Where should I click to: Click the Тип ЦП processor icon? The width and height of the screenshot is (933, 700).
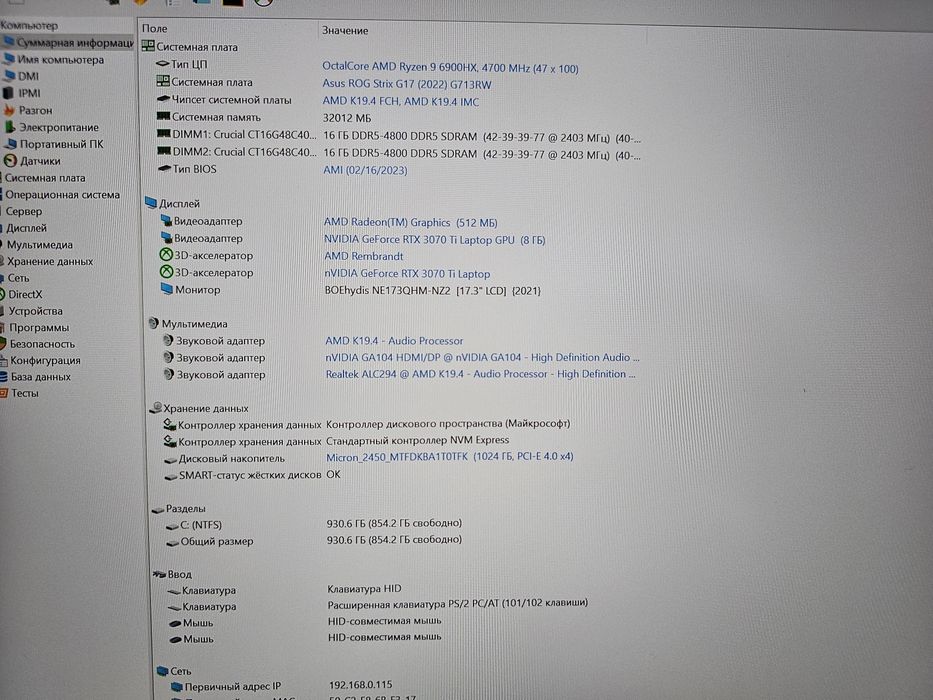162,63
